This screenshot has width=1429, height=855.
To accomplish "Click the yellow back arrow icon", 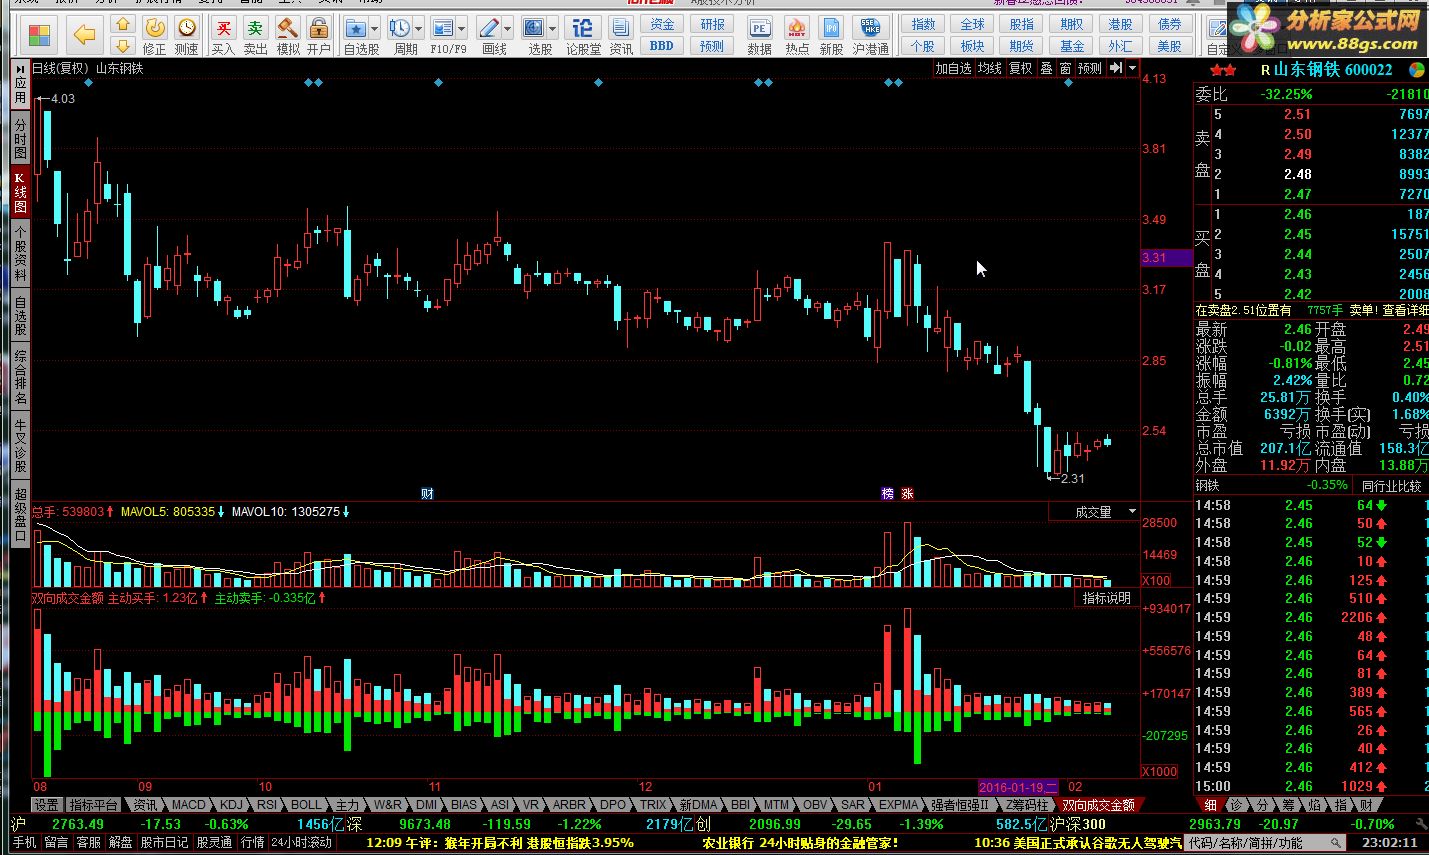I will click(84, 36).
